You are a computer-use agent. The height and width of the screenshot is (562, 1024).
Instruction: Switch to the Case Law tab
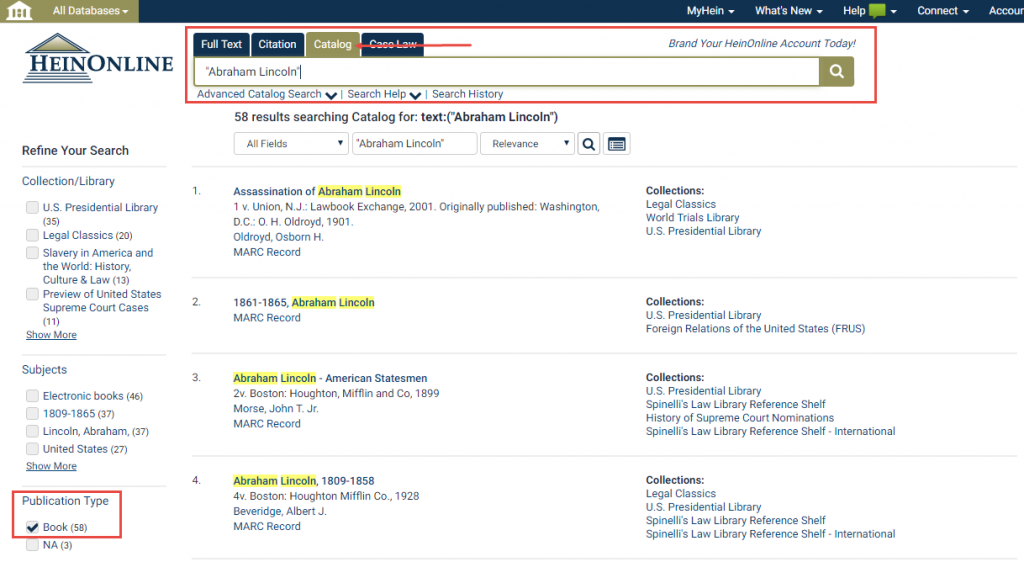[x=392, y=44]
